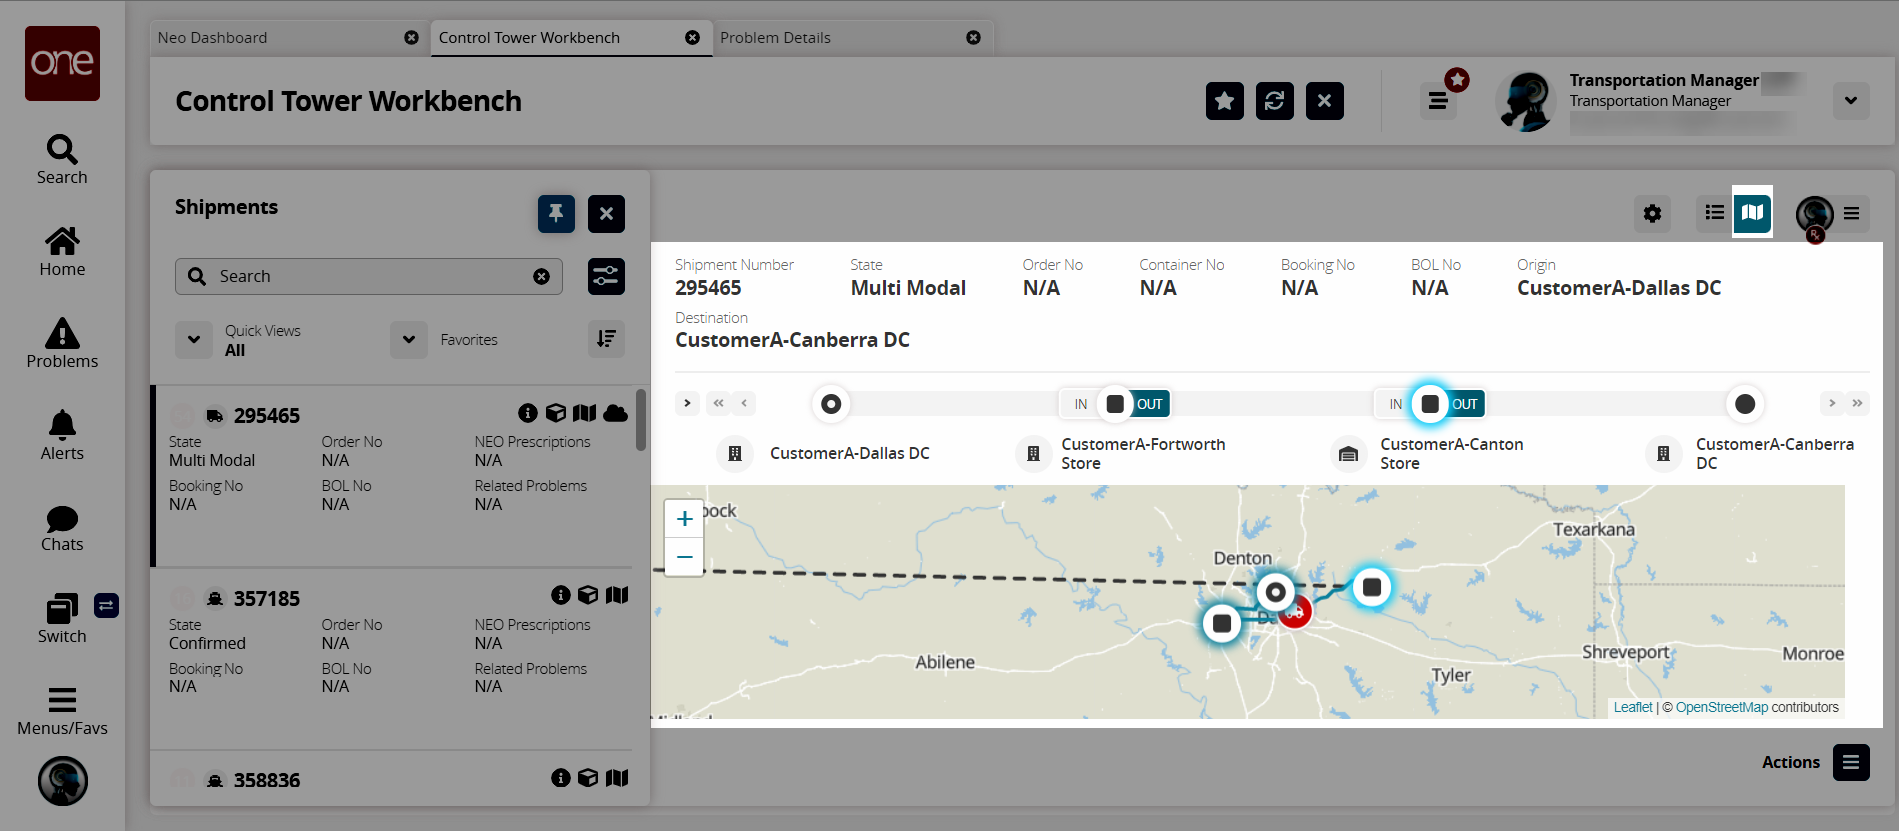Open the OpenStreetMap attribution link
Image resolution: width=1899 pixels, height=831 pixels.
(x=1721, y=707)
